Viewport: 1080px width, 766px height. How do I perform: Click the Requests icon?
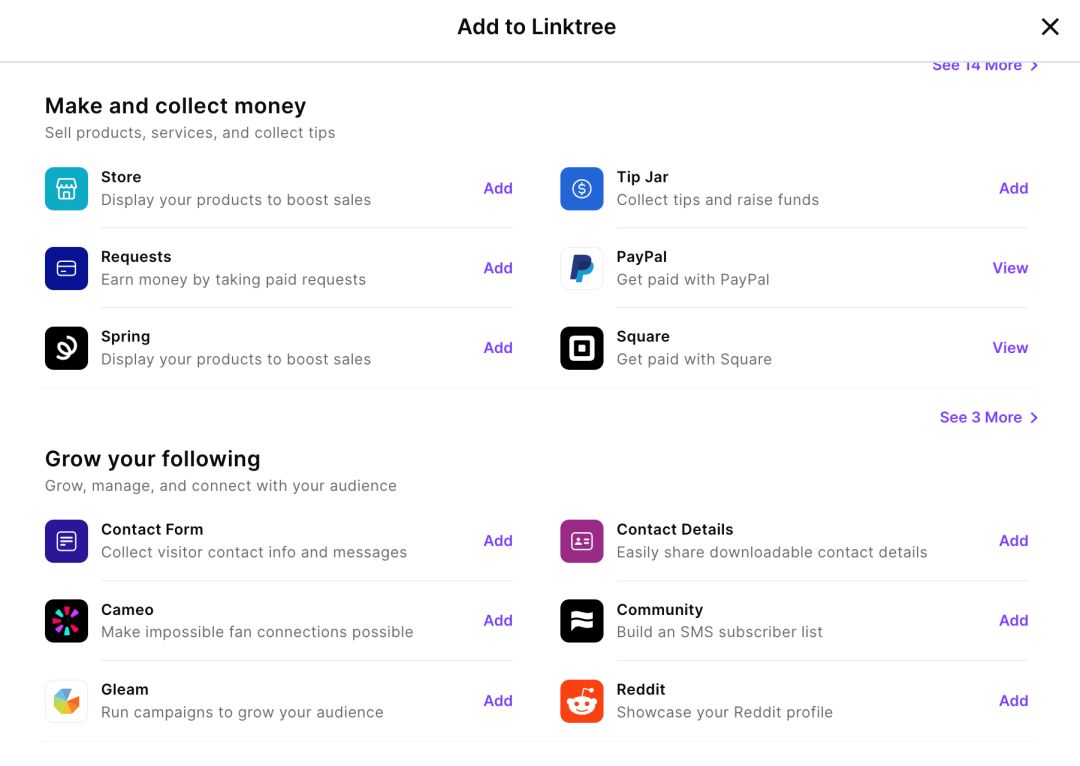click(66, 268)
